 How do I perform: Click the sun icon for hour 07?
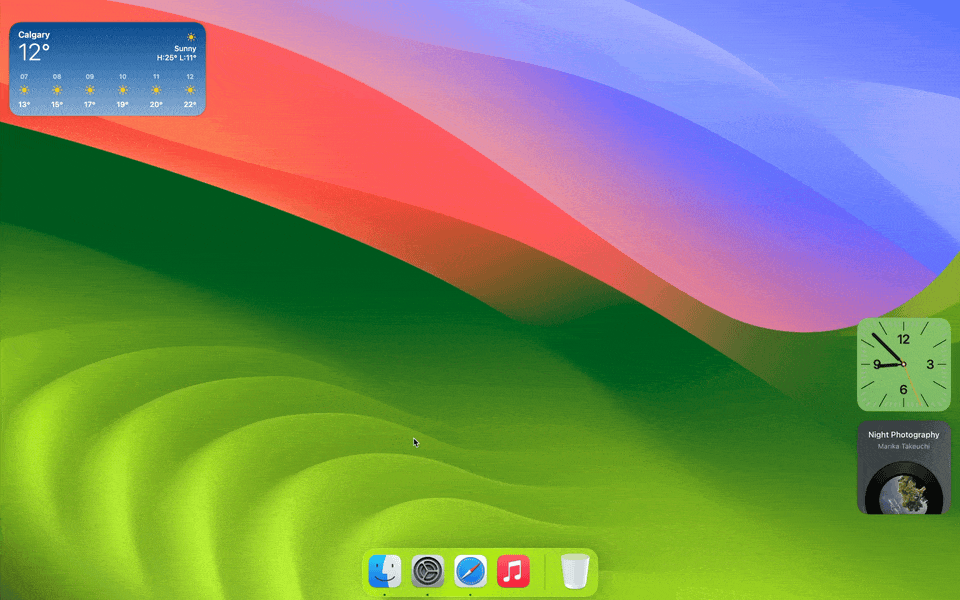tap(24, 90)
